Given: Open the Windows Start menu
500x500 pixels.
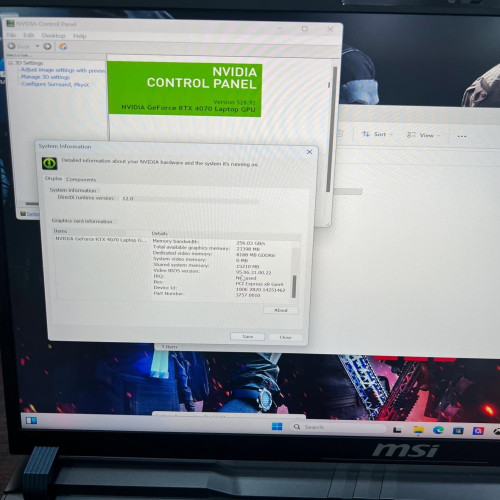Looking at the screenshot, I should click(x=277, y=426).
